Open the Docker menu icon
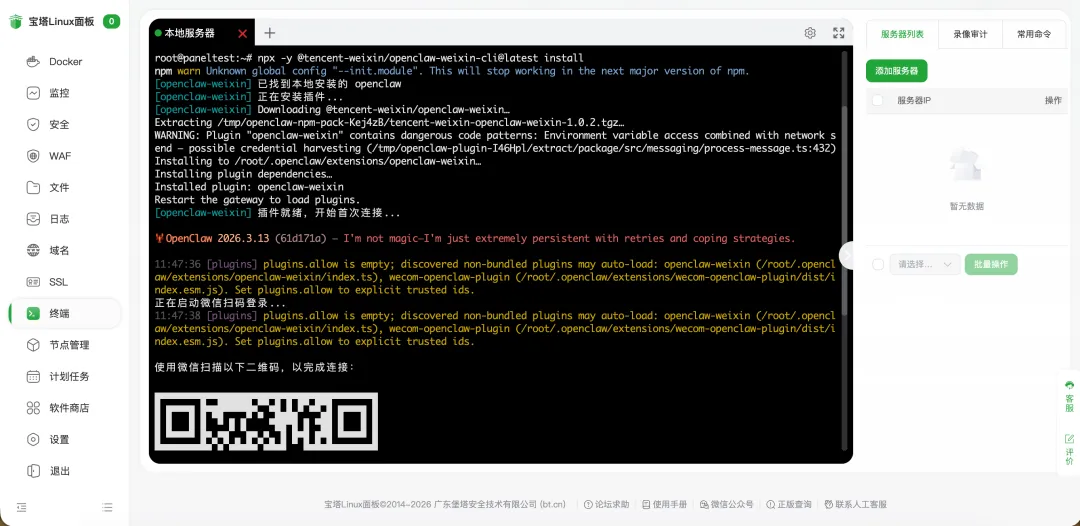Image resolution: width=1080 pixels, height=526 pixels. (33, 61)
